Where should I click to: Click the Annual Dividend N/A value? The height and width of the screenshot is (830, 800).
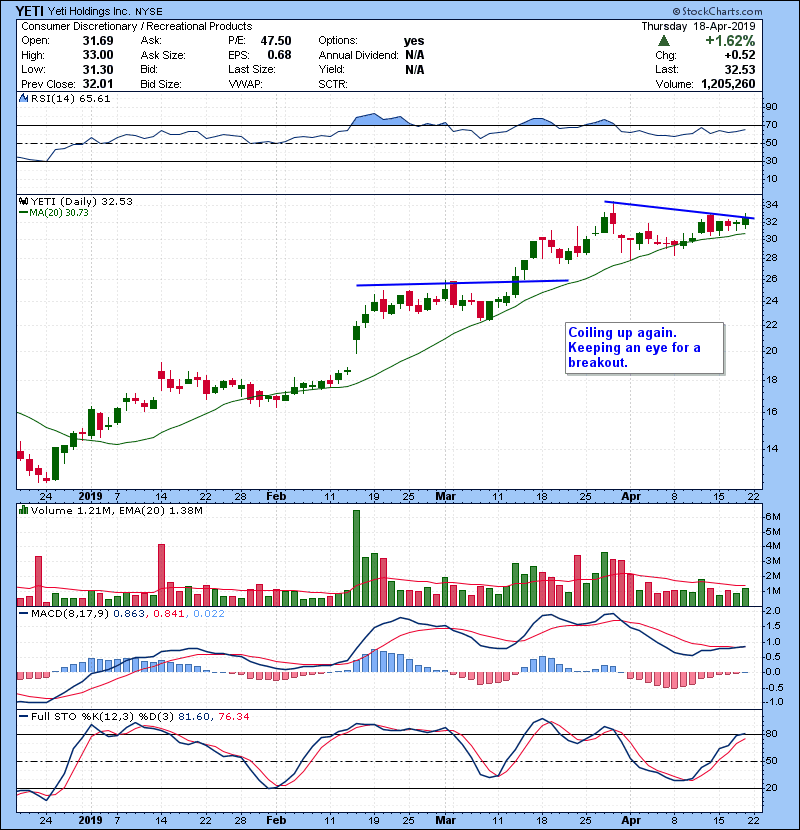point(415,55)
